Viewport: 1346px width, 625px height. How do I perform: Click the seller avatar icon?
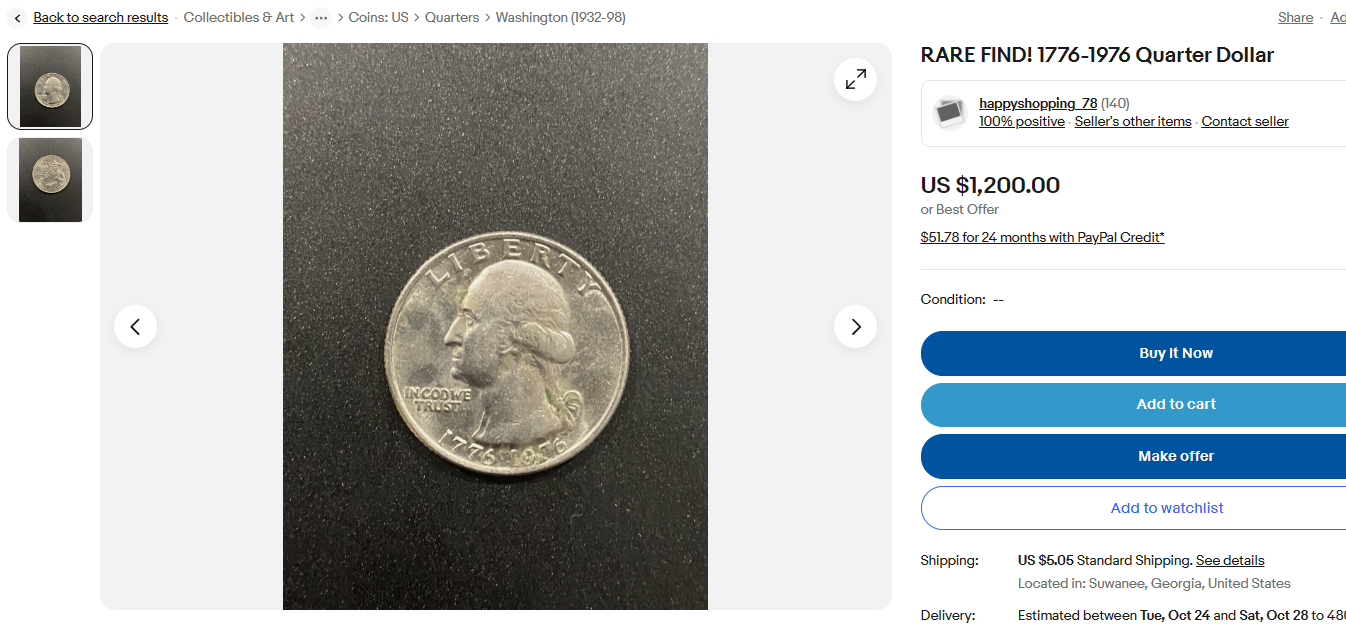(x=949, y=113)
